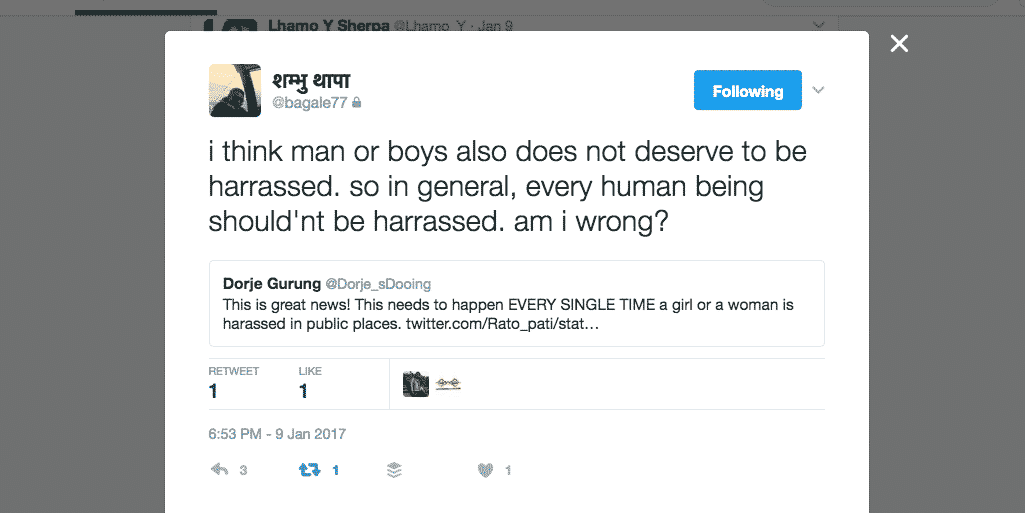Like the tweet with the heart icon
Image resolution: width=1025 pixels, height=513 pixels.
tap(486, 470)
